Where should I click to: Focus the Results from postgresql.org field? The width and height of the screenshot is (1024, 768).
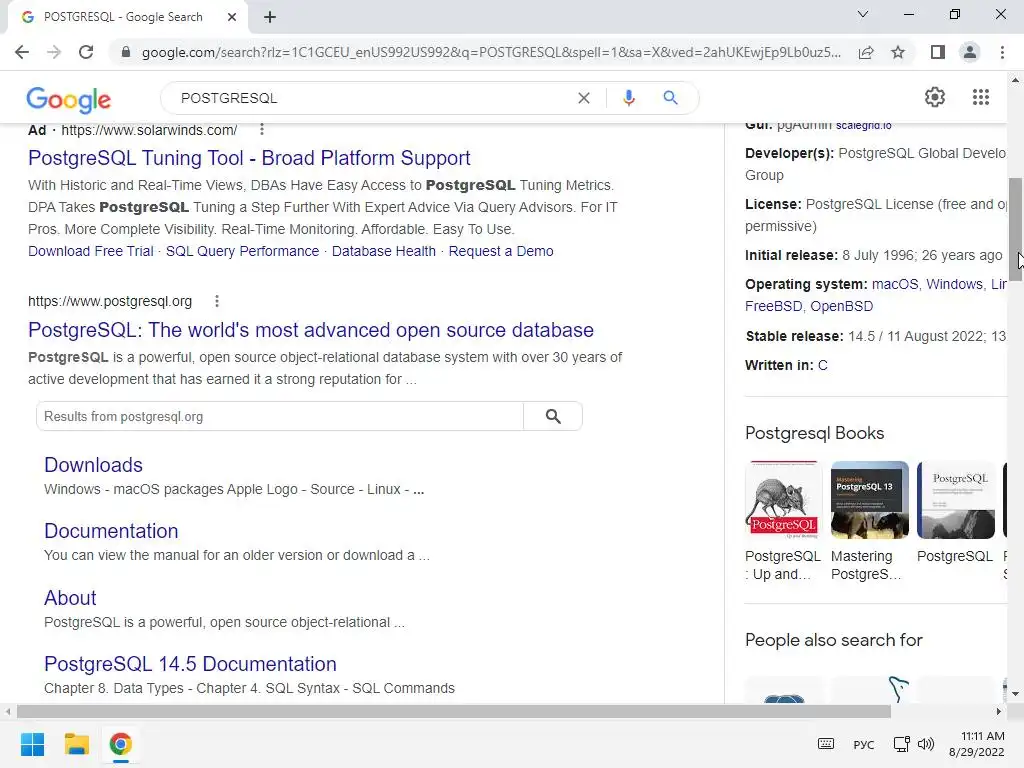coord(280,417)
